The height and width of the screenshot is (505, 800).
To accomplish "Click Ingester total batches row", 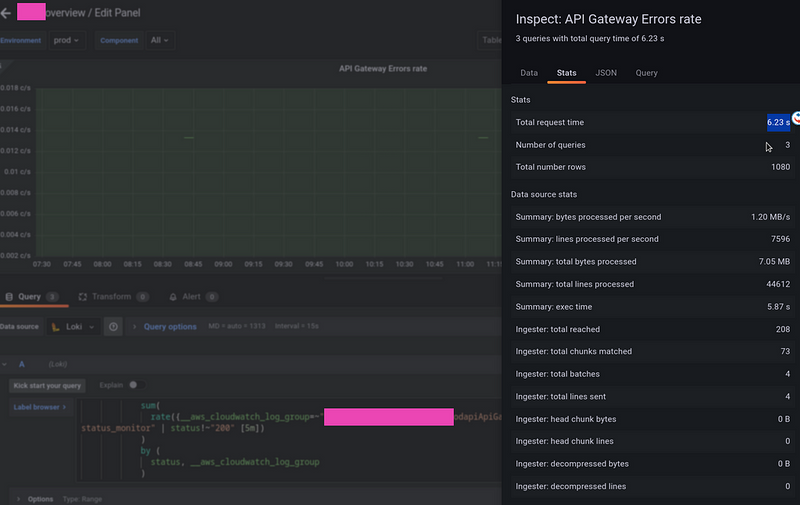I will 653,374.
